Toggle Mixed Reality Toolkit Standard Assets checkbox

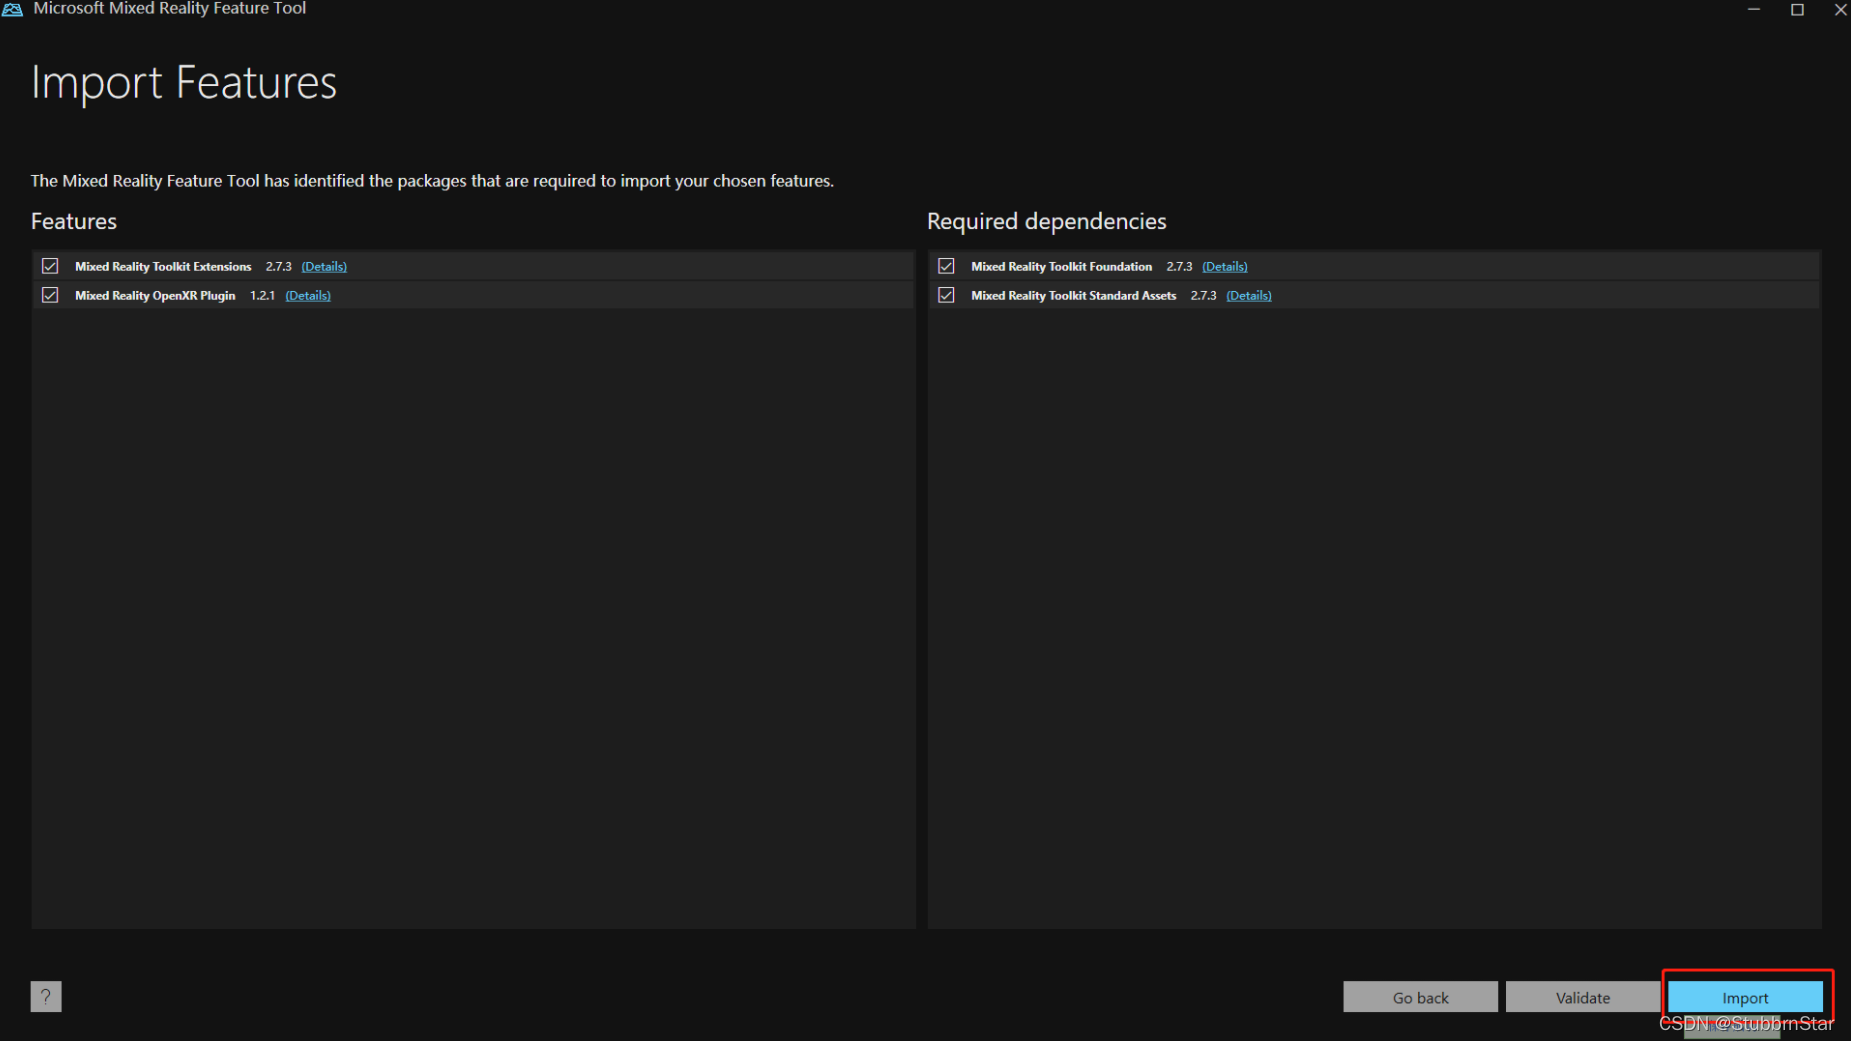click(946, 295)
